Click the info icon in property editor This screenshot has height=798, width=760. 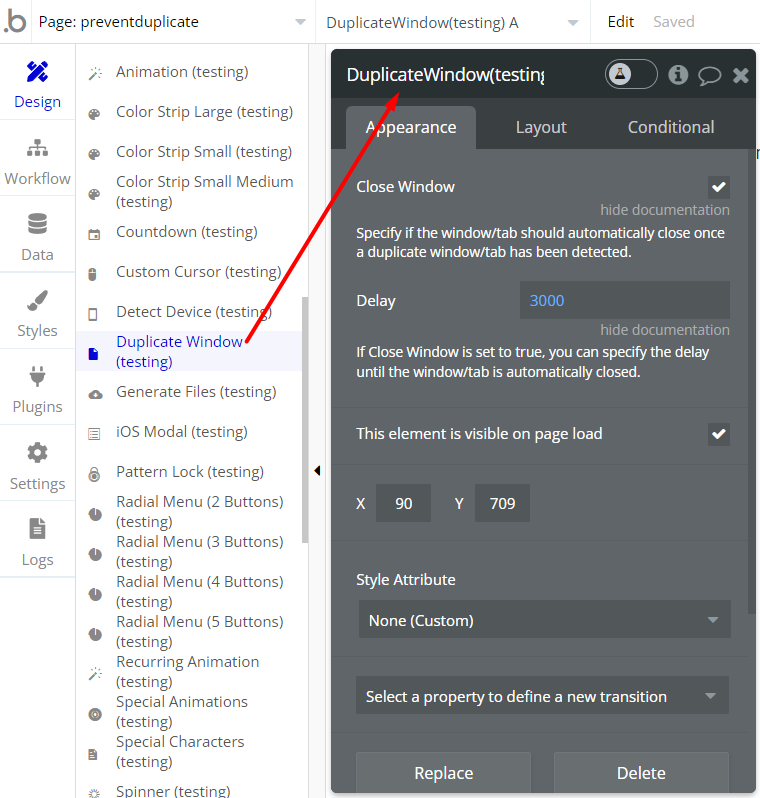[x=678, y=75]
